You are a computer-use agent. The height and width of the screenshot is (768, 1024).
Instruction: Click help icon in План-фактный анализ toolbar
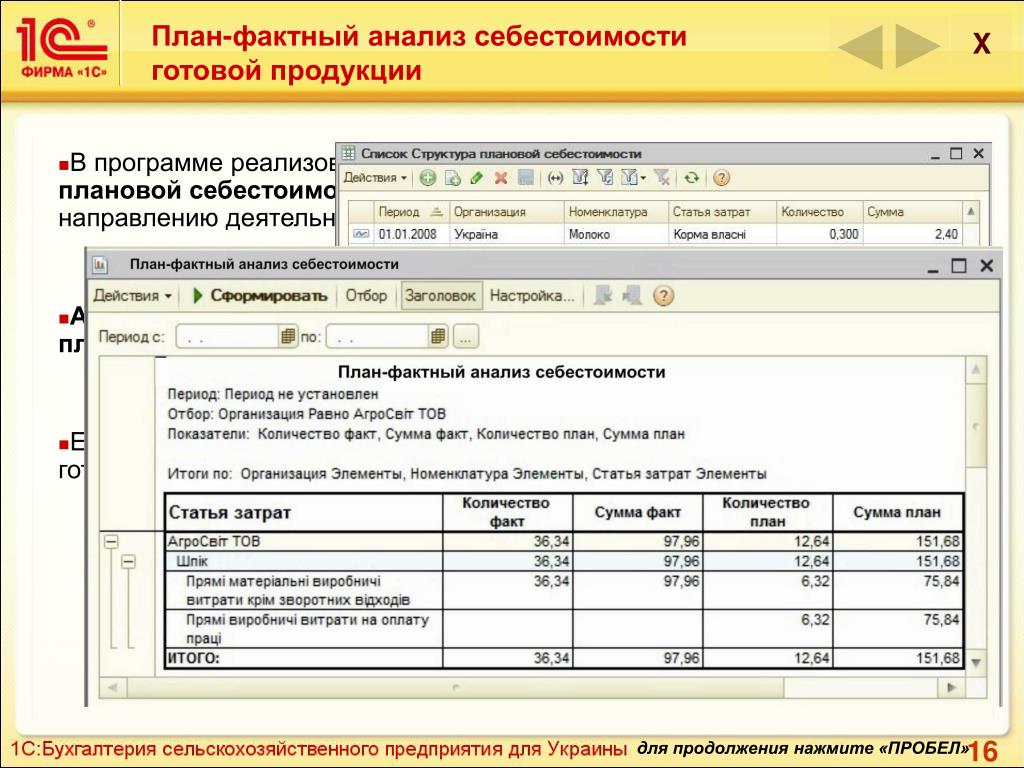[663, 296]
